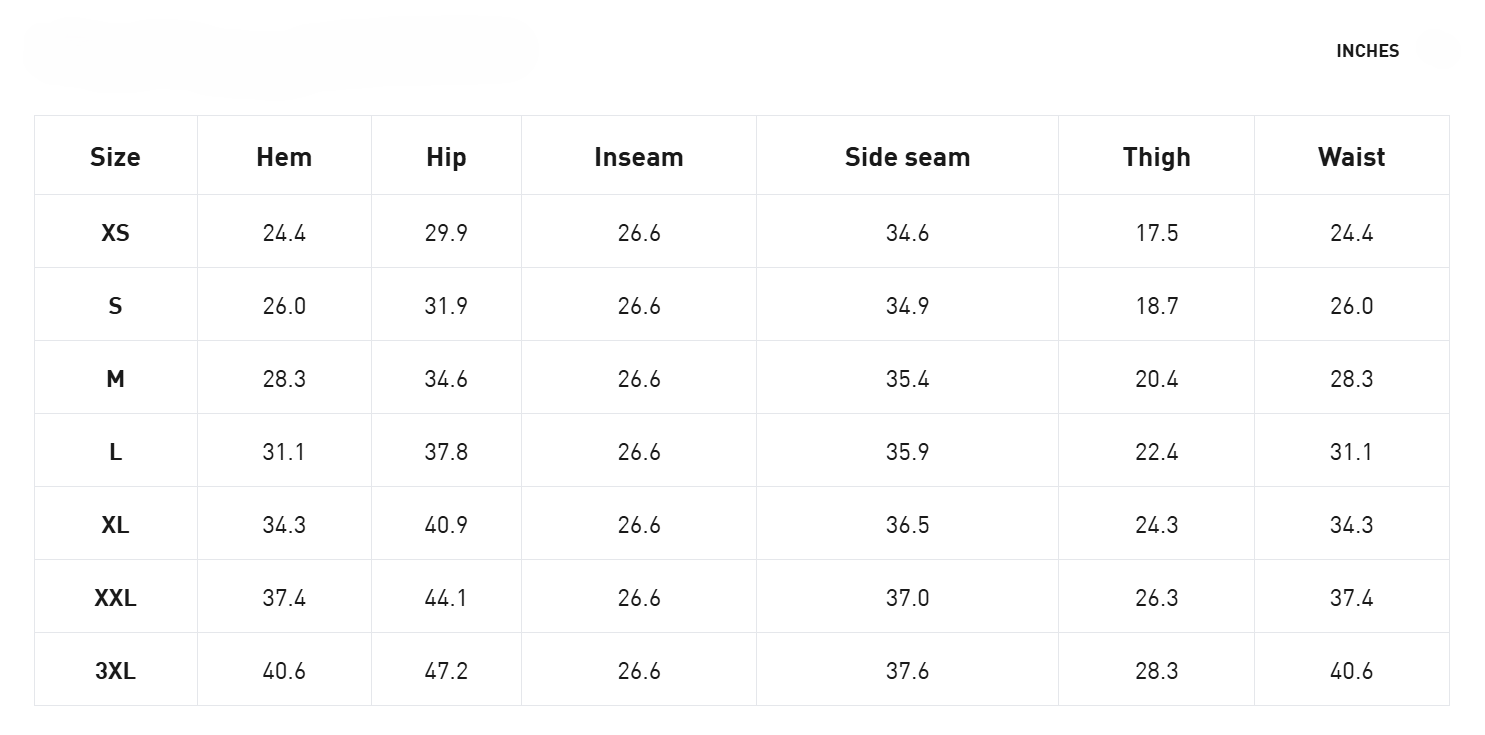Click the Thigh column header
The width and height of the screenshot is (1485, 735).
coord(1156,157)
